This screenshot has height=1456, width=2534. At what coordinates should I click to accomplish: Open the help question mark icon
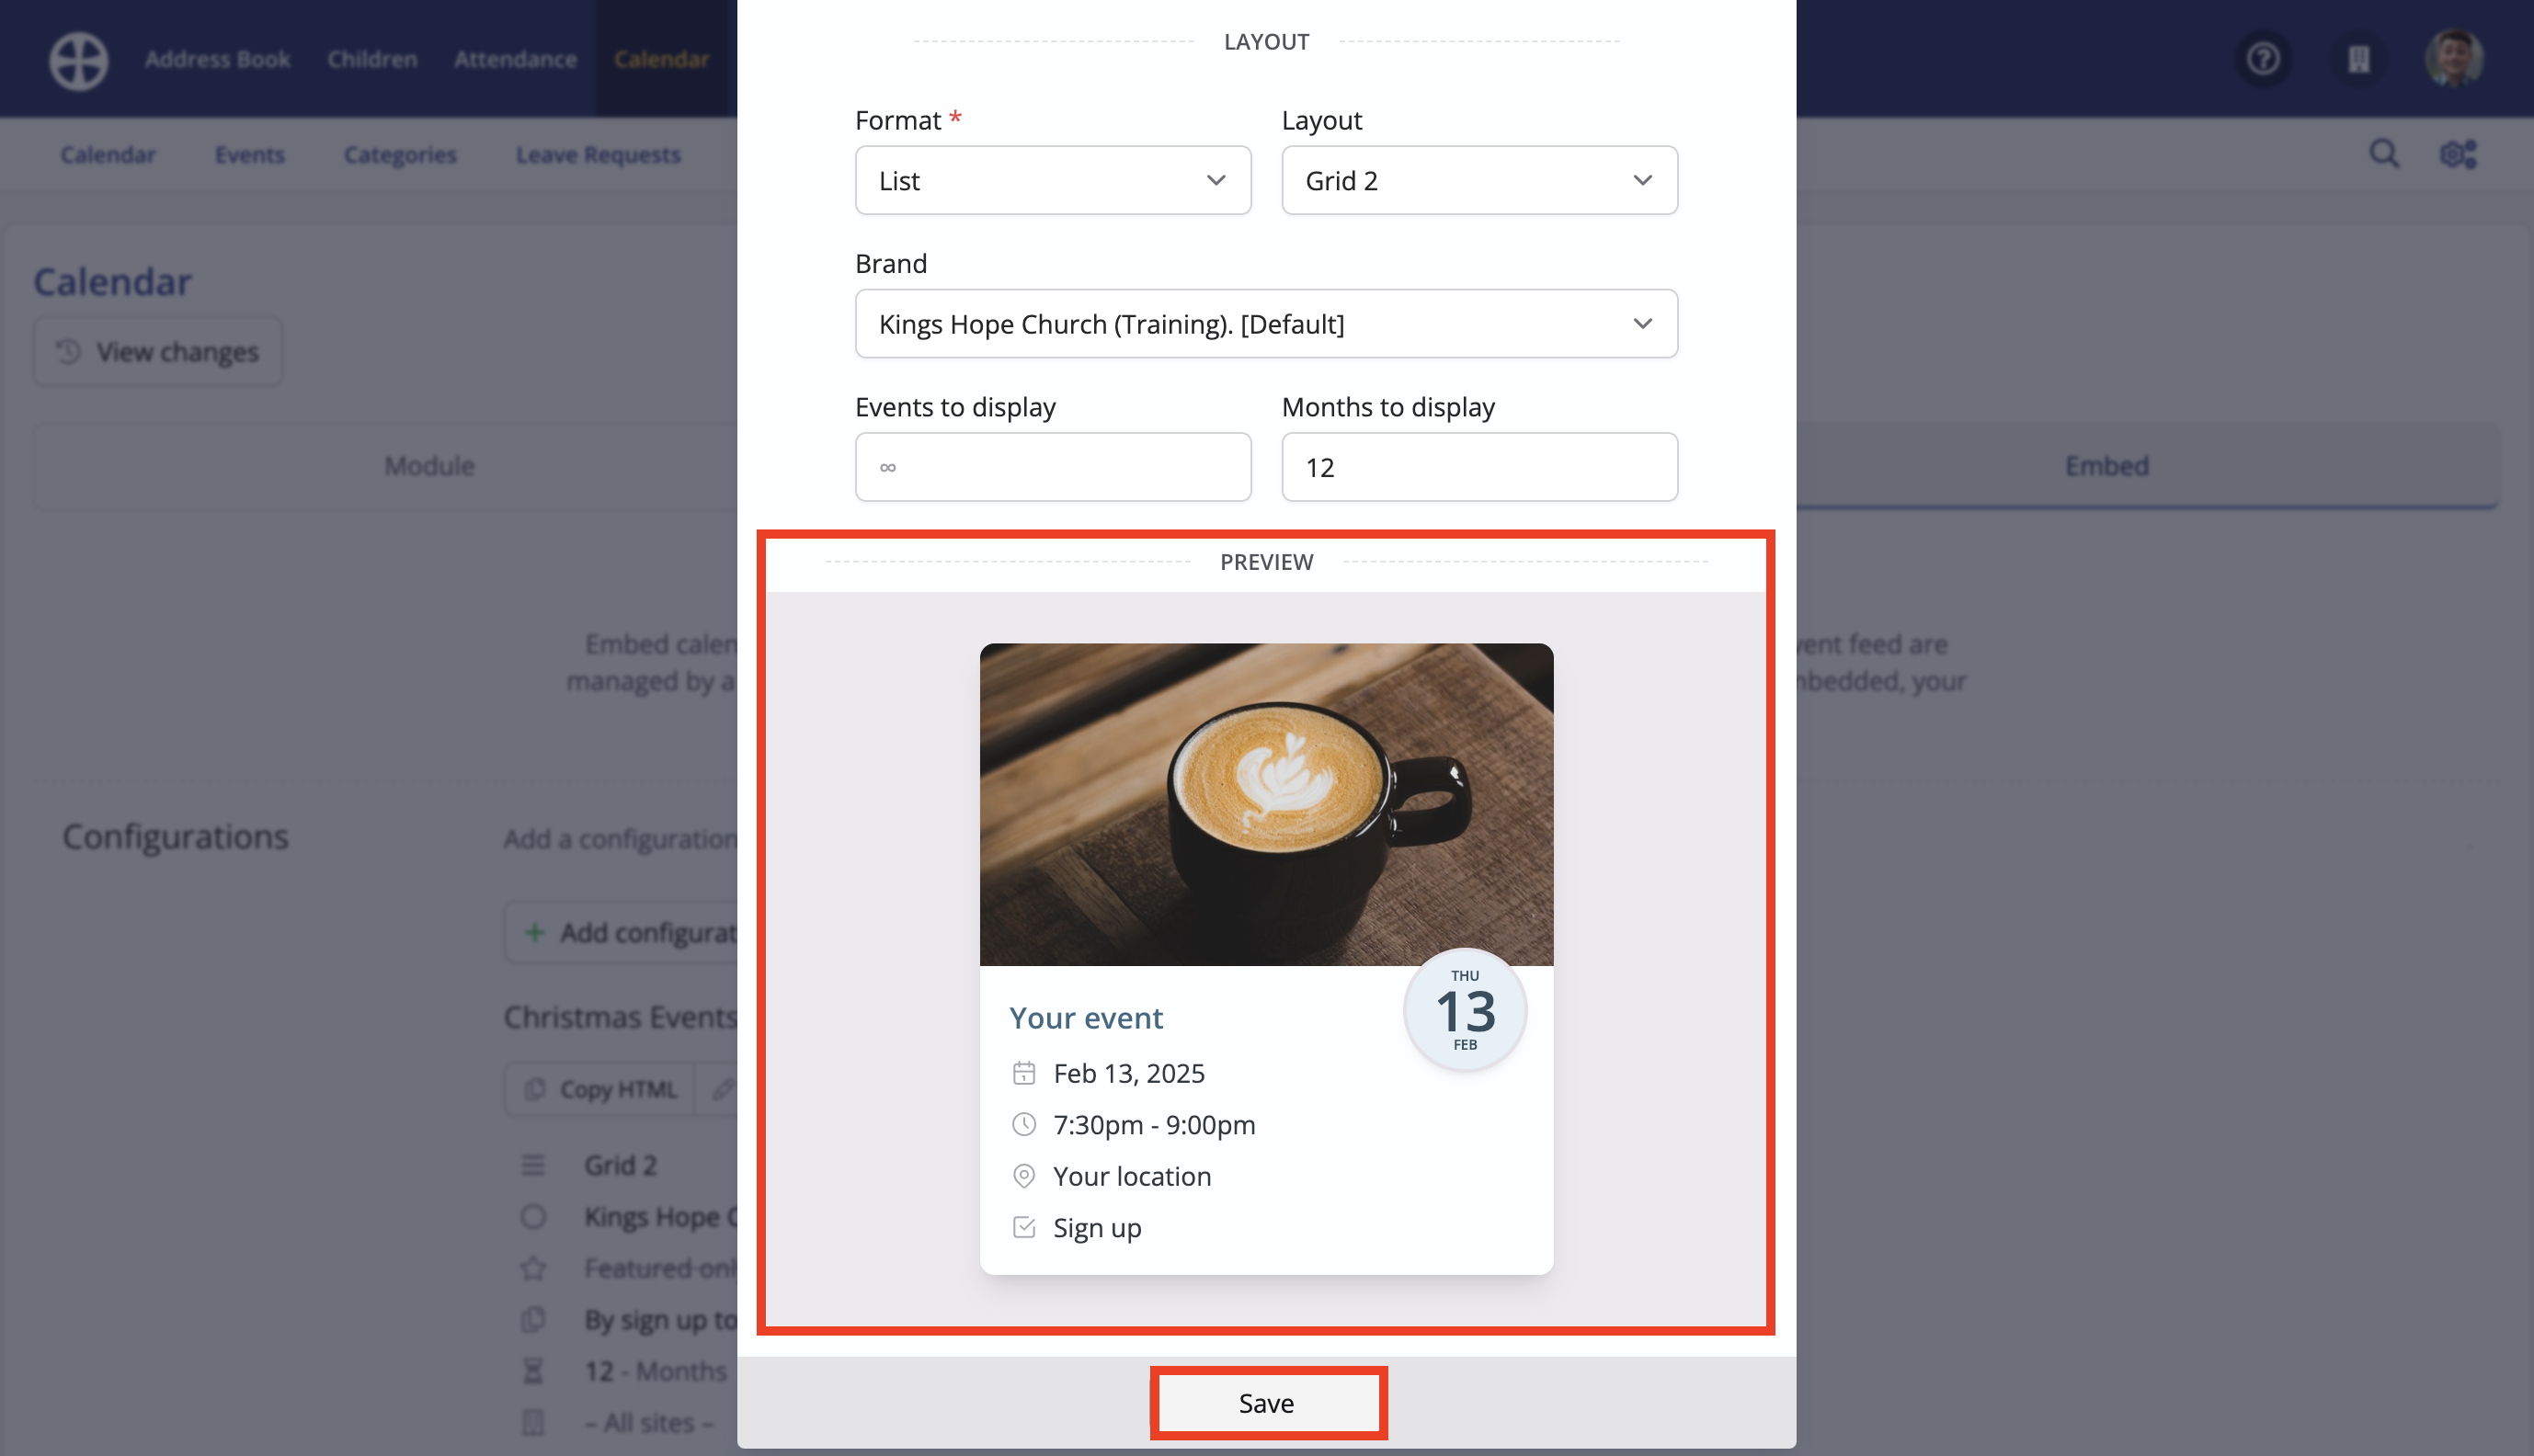[x=2264, y=59]
